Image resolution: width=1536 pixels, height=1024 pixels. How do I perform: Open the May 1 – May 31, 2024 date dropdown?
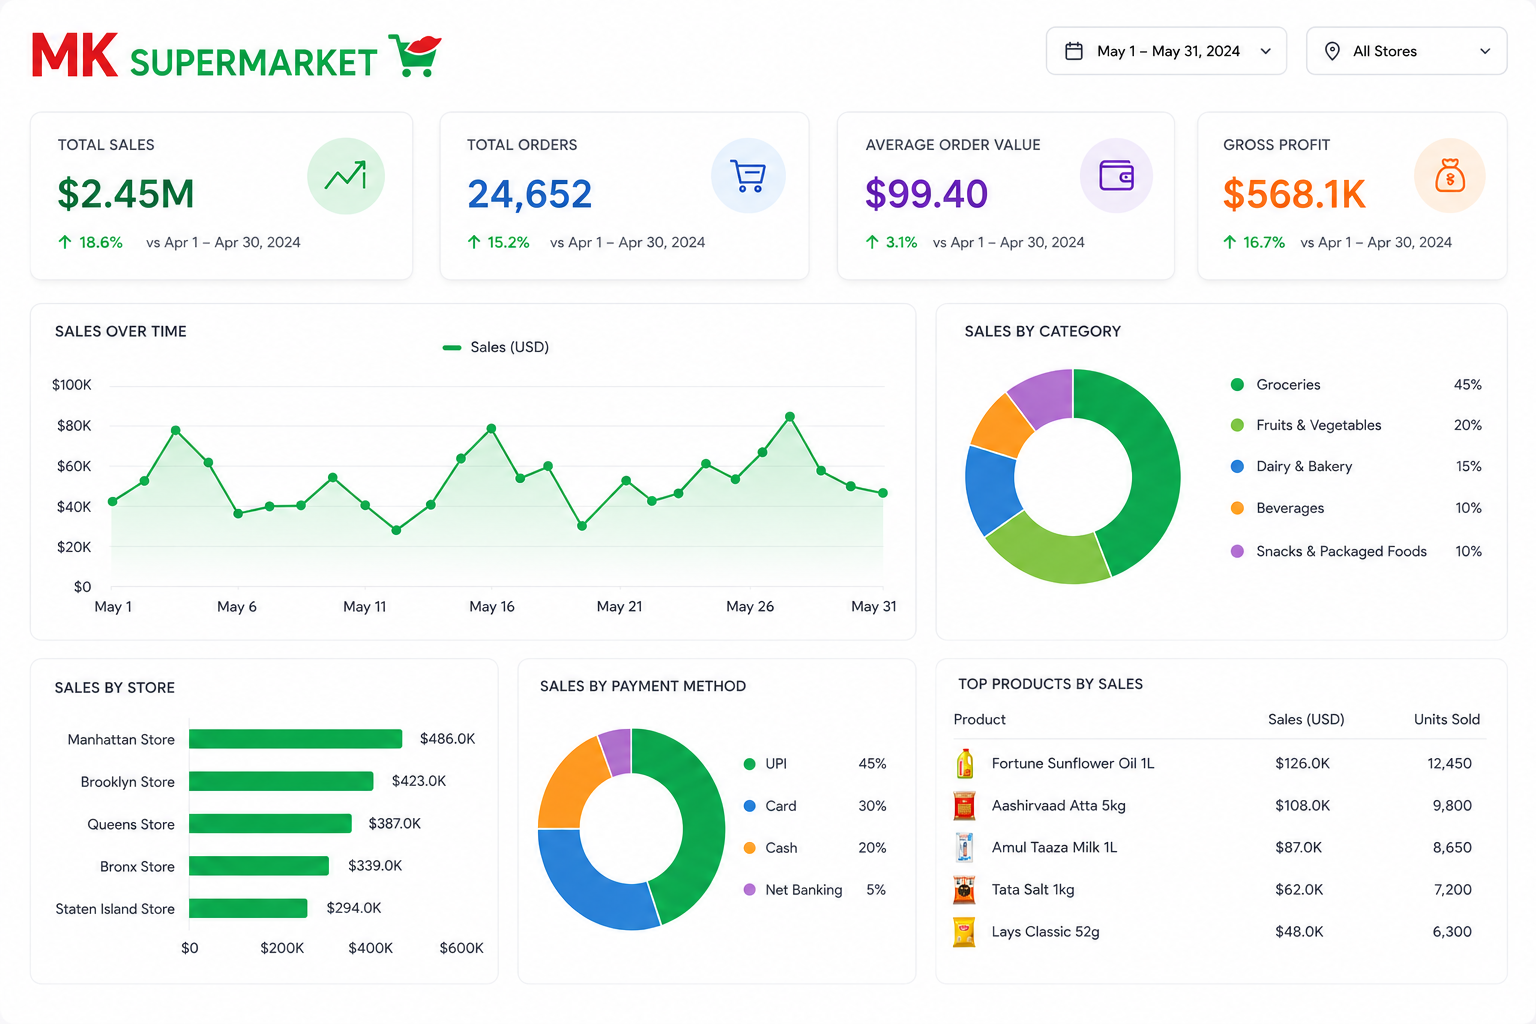1166,51
